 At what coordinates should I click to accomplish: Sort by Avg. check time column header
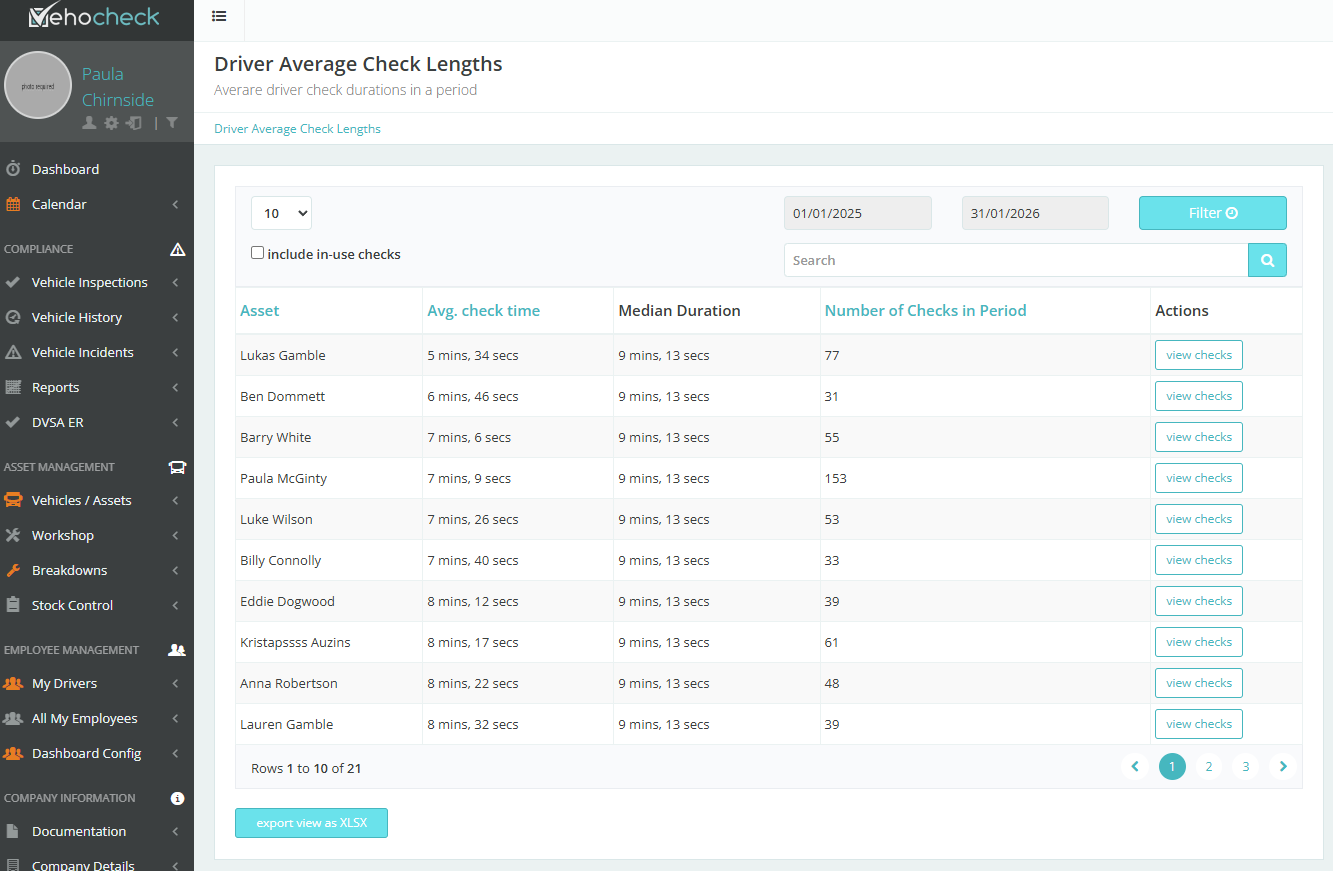pyautogui.click(x=483, y=311)
